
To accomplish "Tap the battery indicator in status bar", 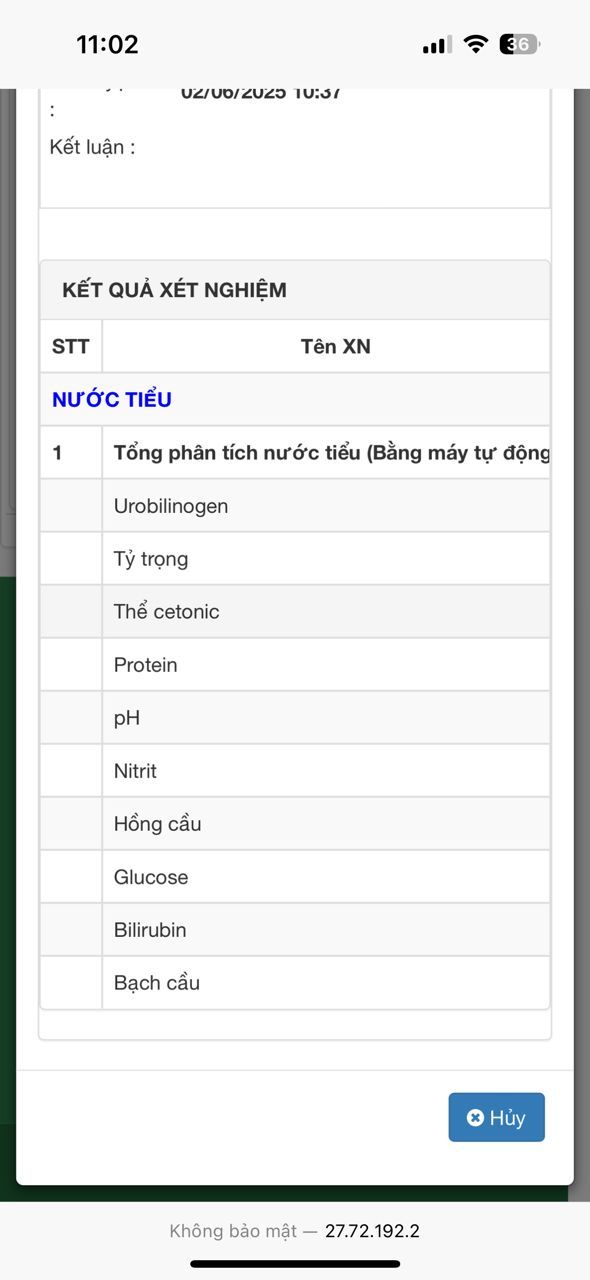I will [x=521, y=44].
